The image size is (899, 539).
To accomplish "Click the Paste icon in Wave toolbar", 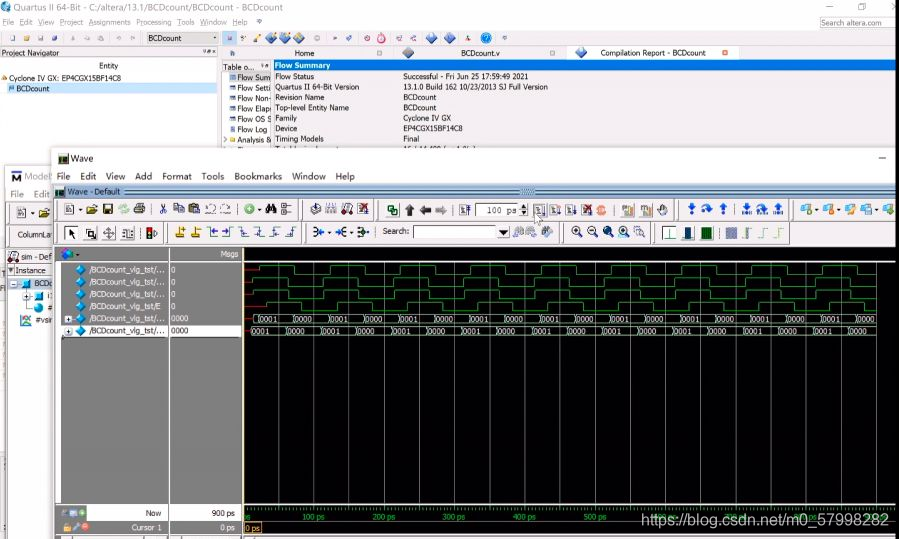I will [x=194, y=210].
